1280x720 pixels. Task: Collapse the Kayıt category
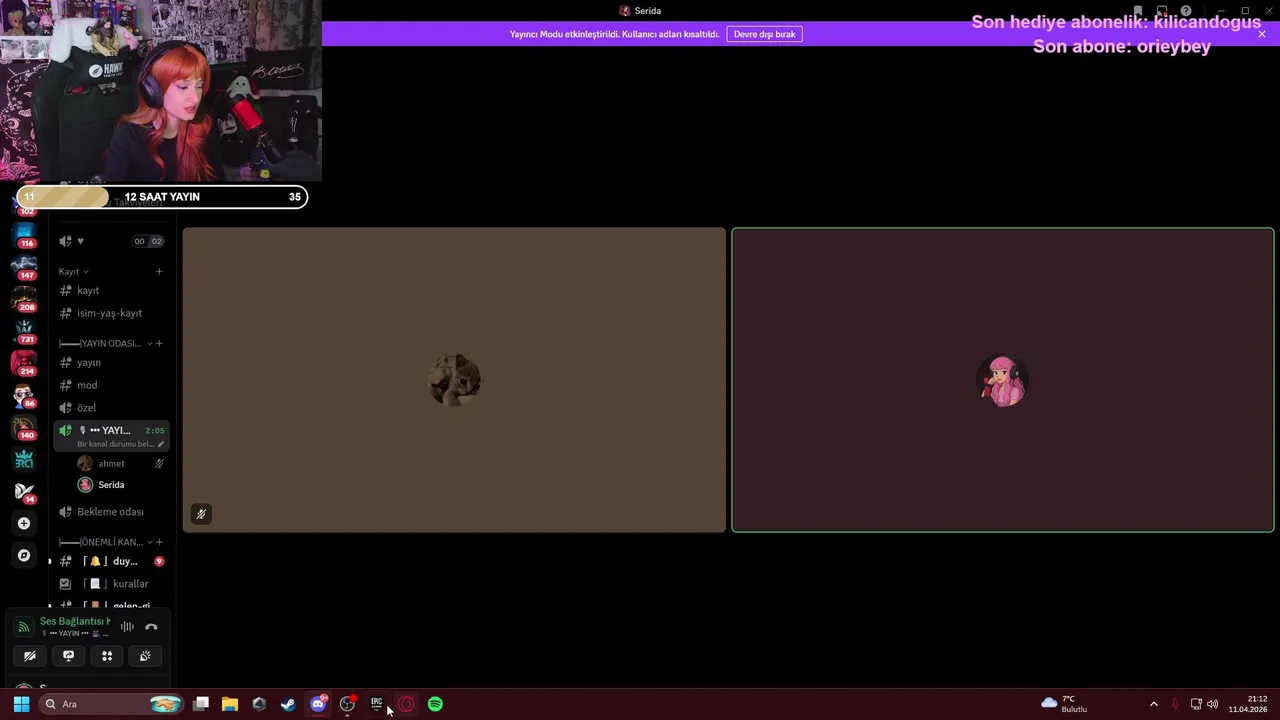tap(73, 272)
